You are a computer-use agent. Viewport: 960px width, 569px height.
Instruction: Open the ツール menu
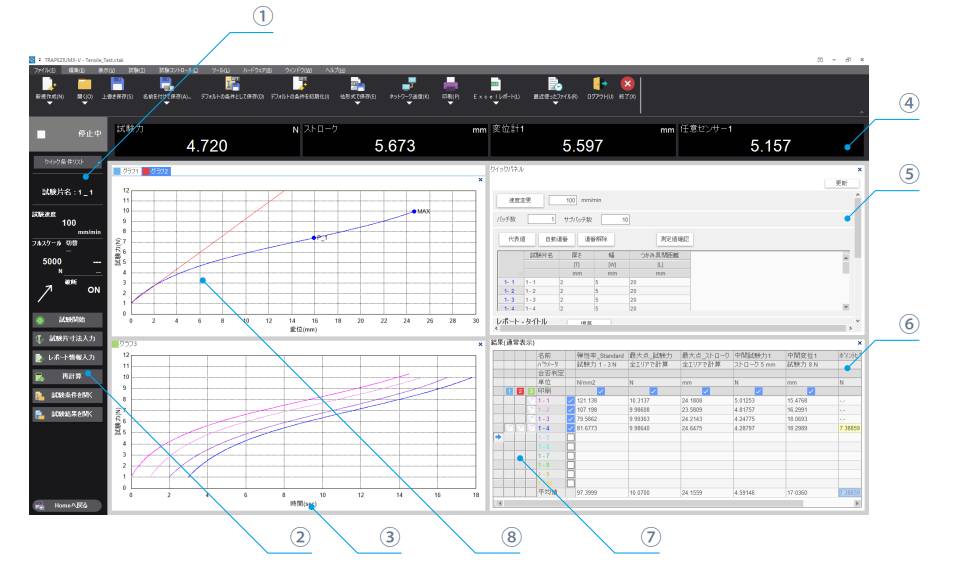220,70
